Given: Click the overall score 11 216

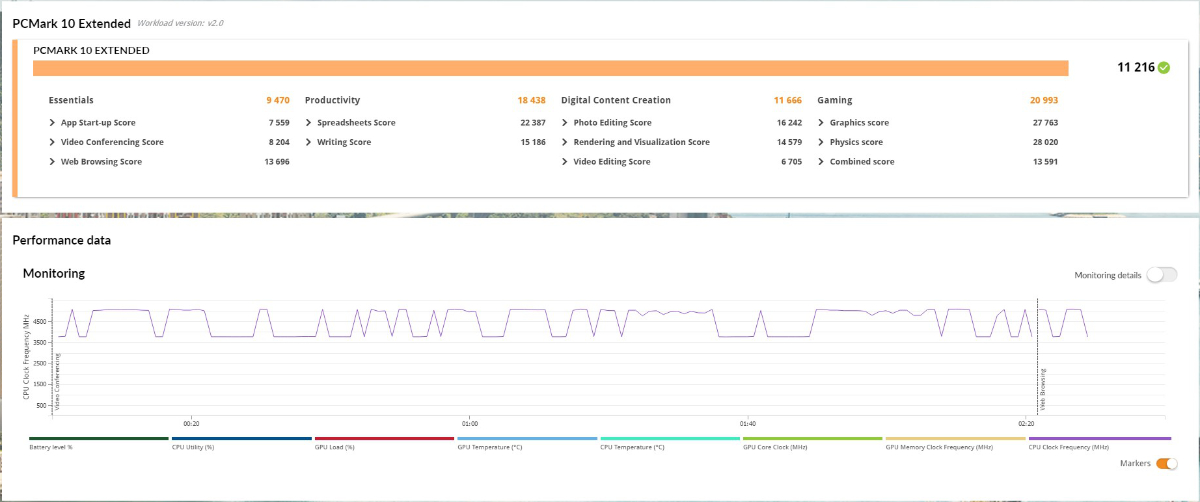Looking at the screenshot, I should pos(1135,68).
